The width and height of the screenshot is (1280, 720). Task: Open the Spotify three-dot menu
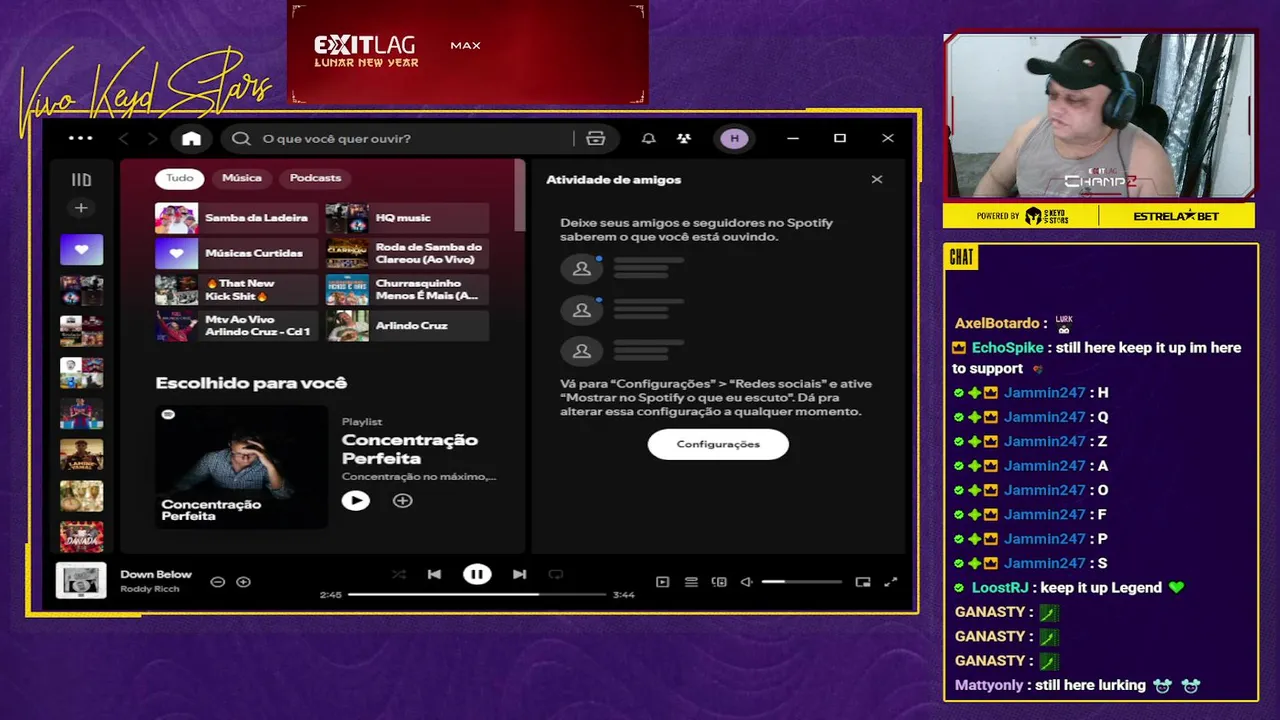pyautogui.click(x=81, y=138)
